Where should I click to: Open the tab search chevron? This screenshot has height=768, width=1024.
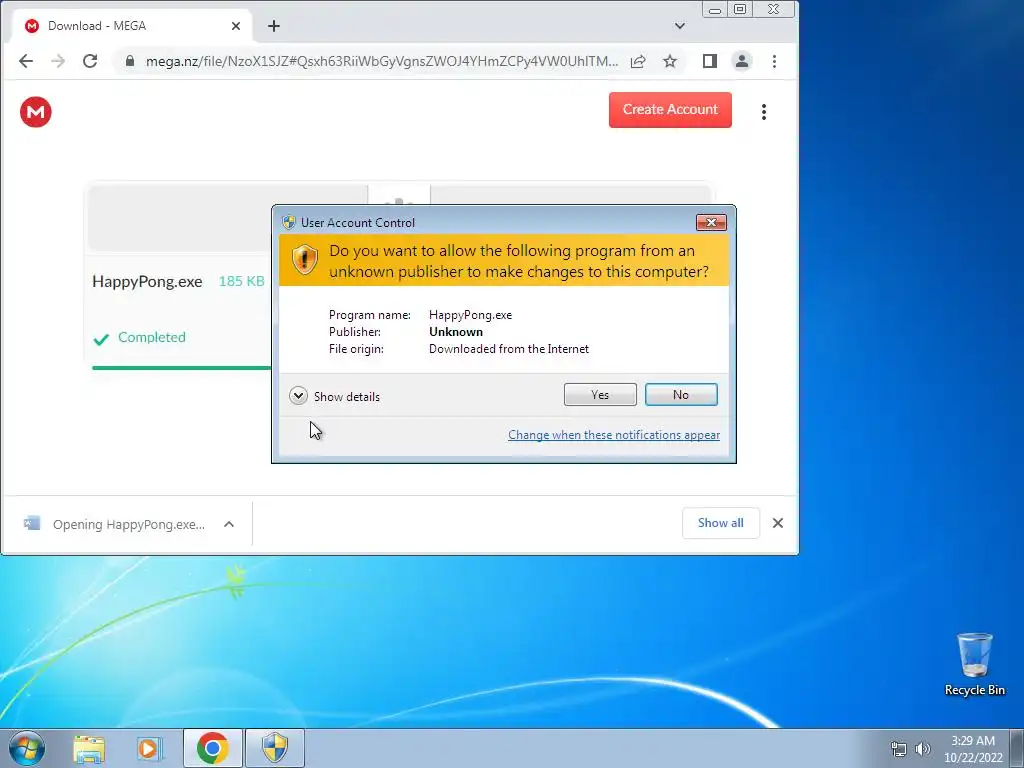click(680, 26)
